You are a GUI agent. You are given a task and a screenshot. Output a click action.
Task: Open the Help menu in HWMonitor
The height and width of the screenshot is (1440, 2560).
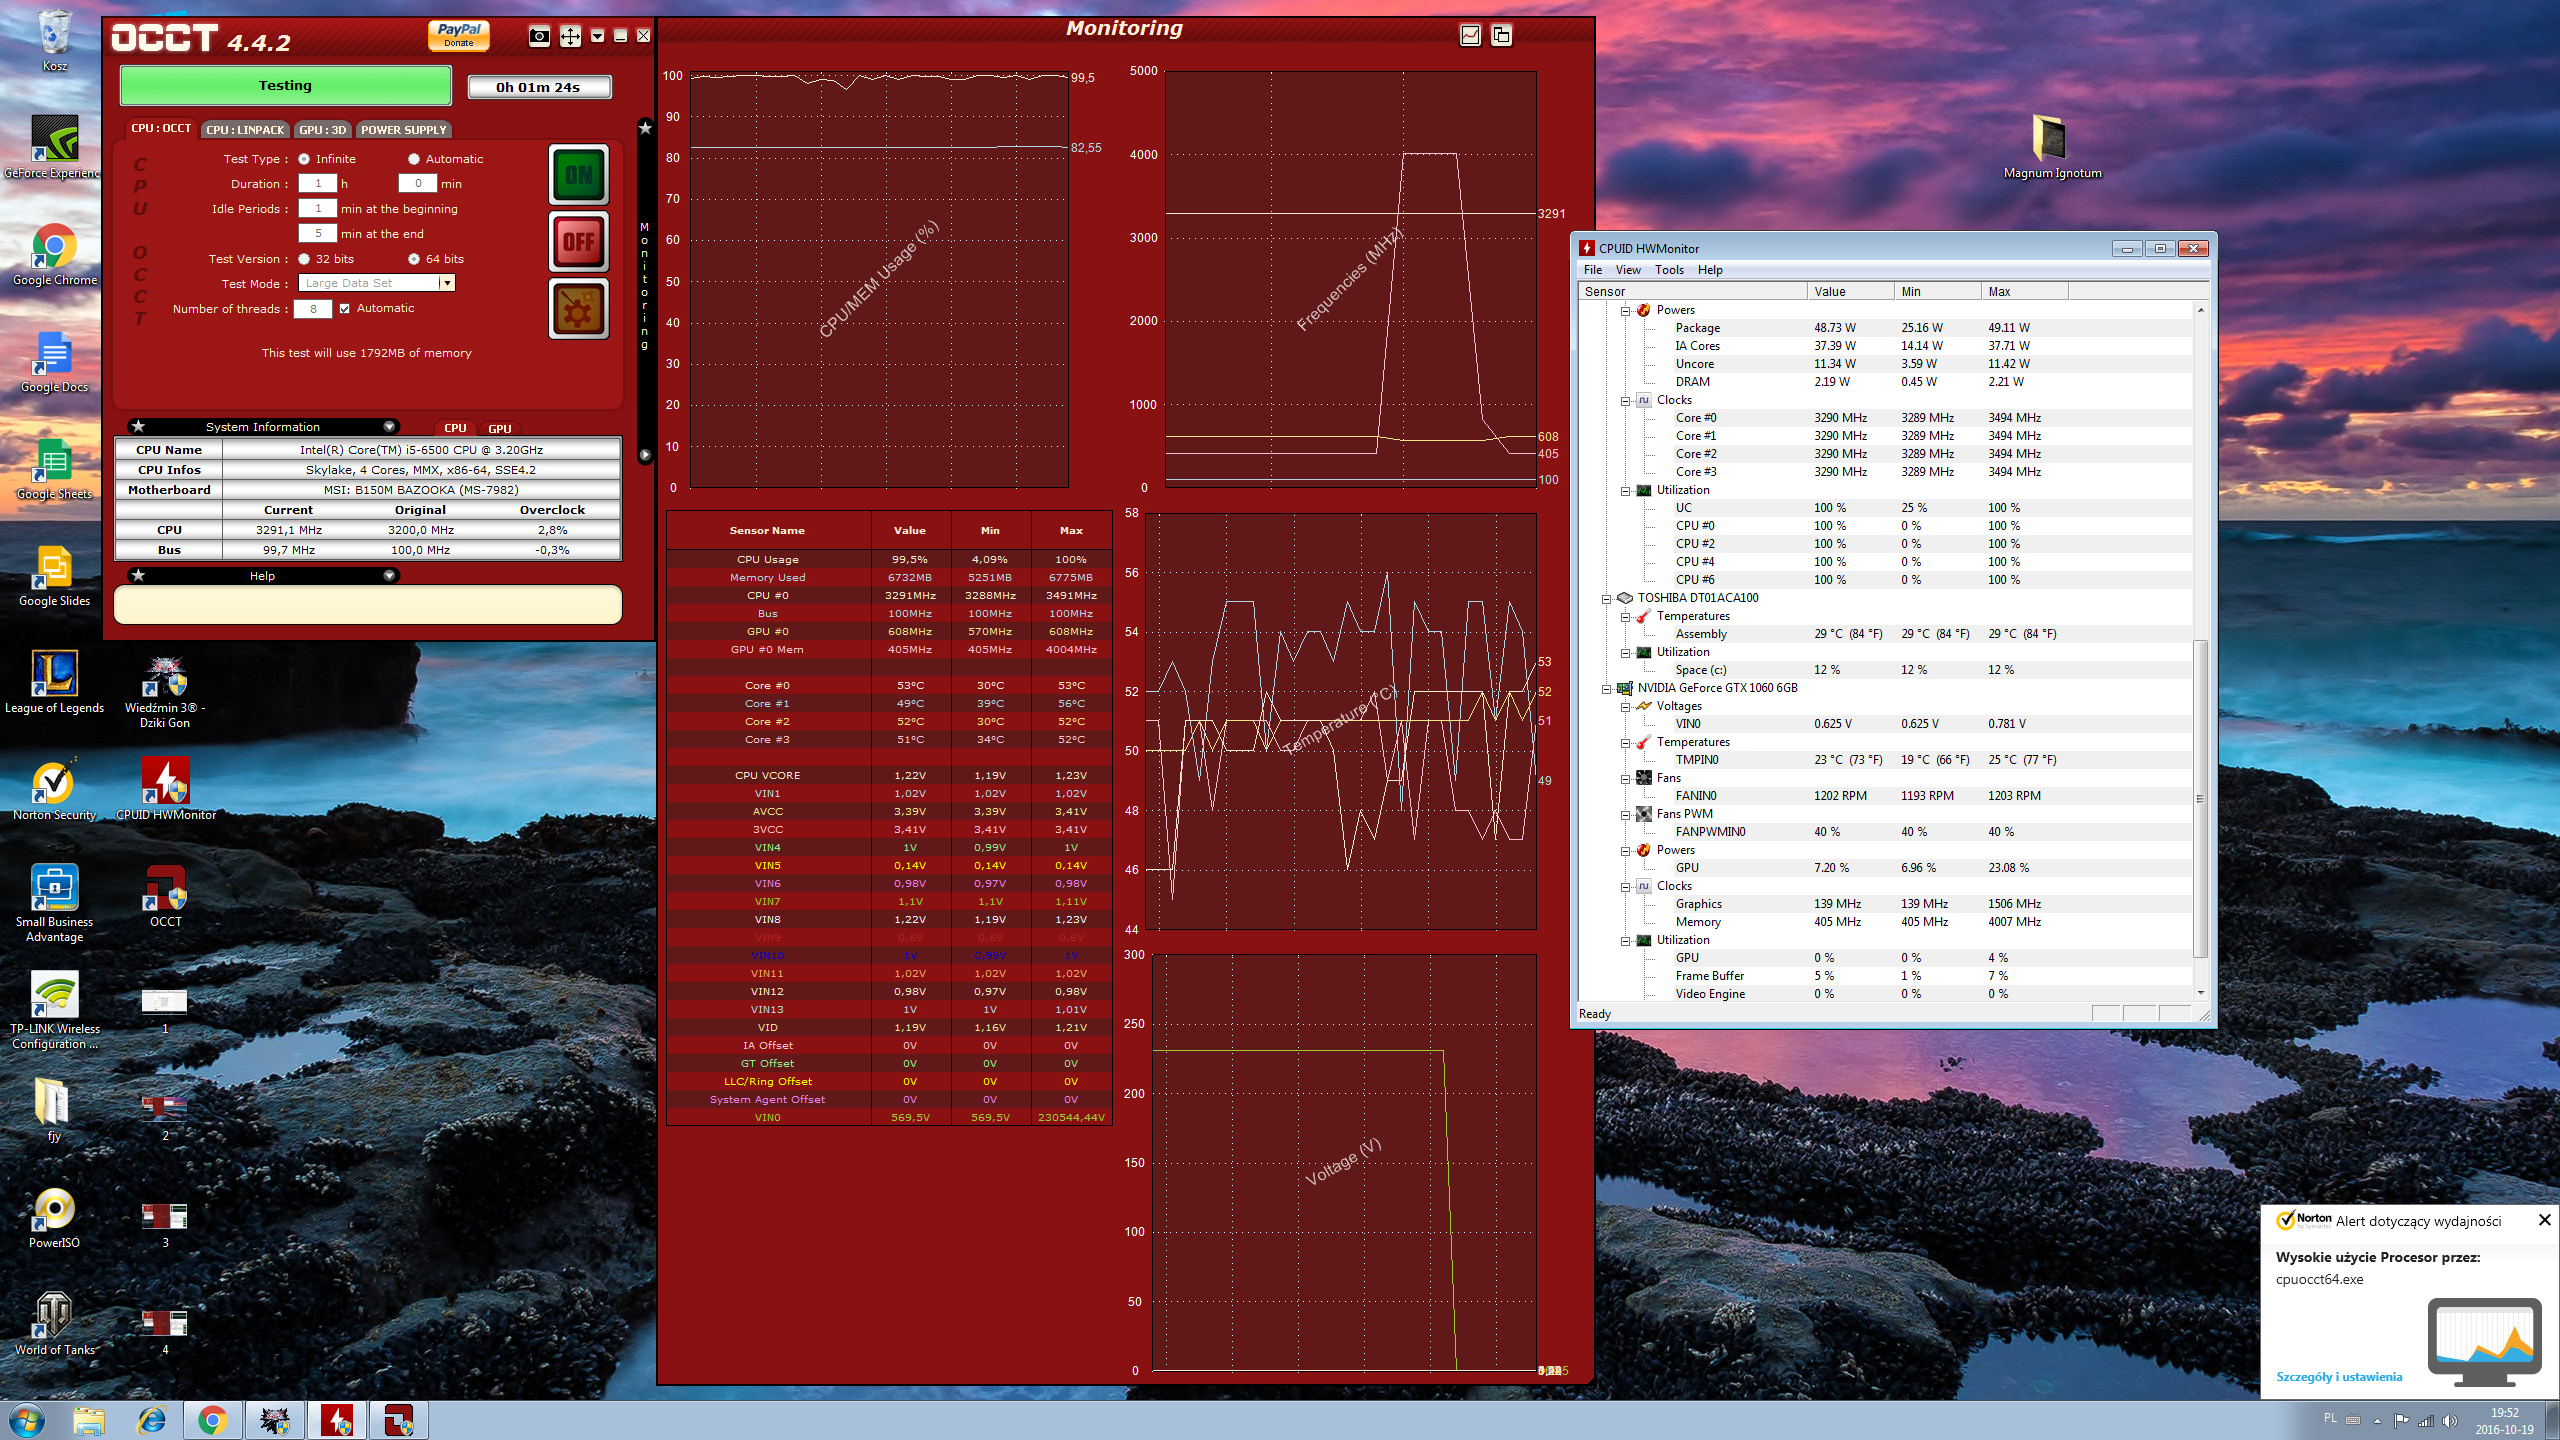[x=1710, y=270]
